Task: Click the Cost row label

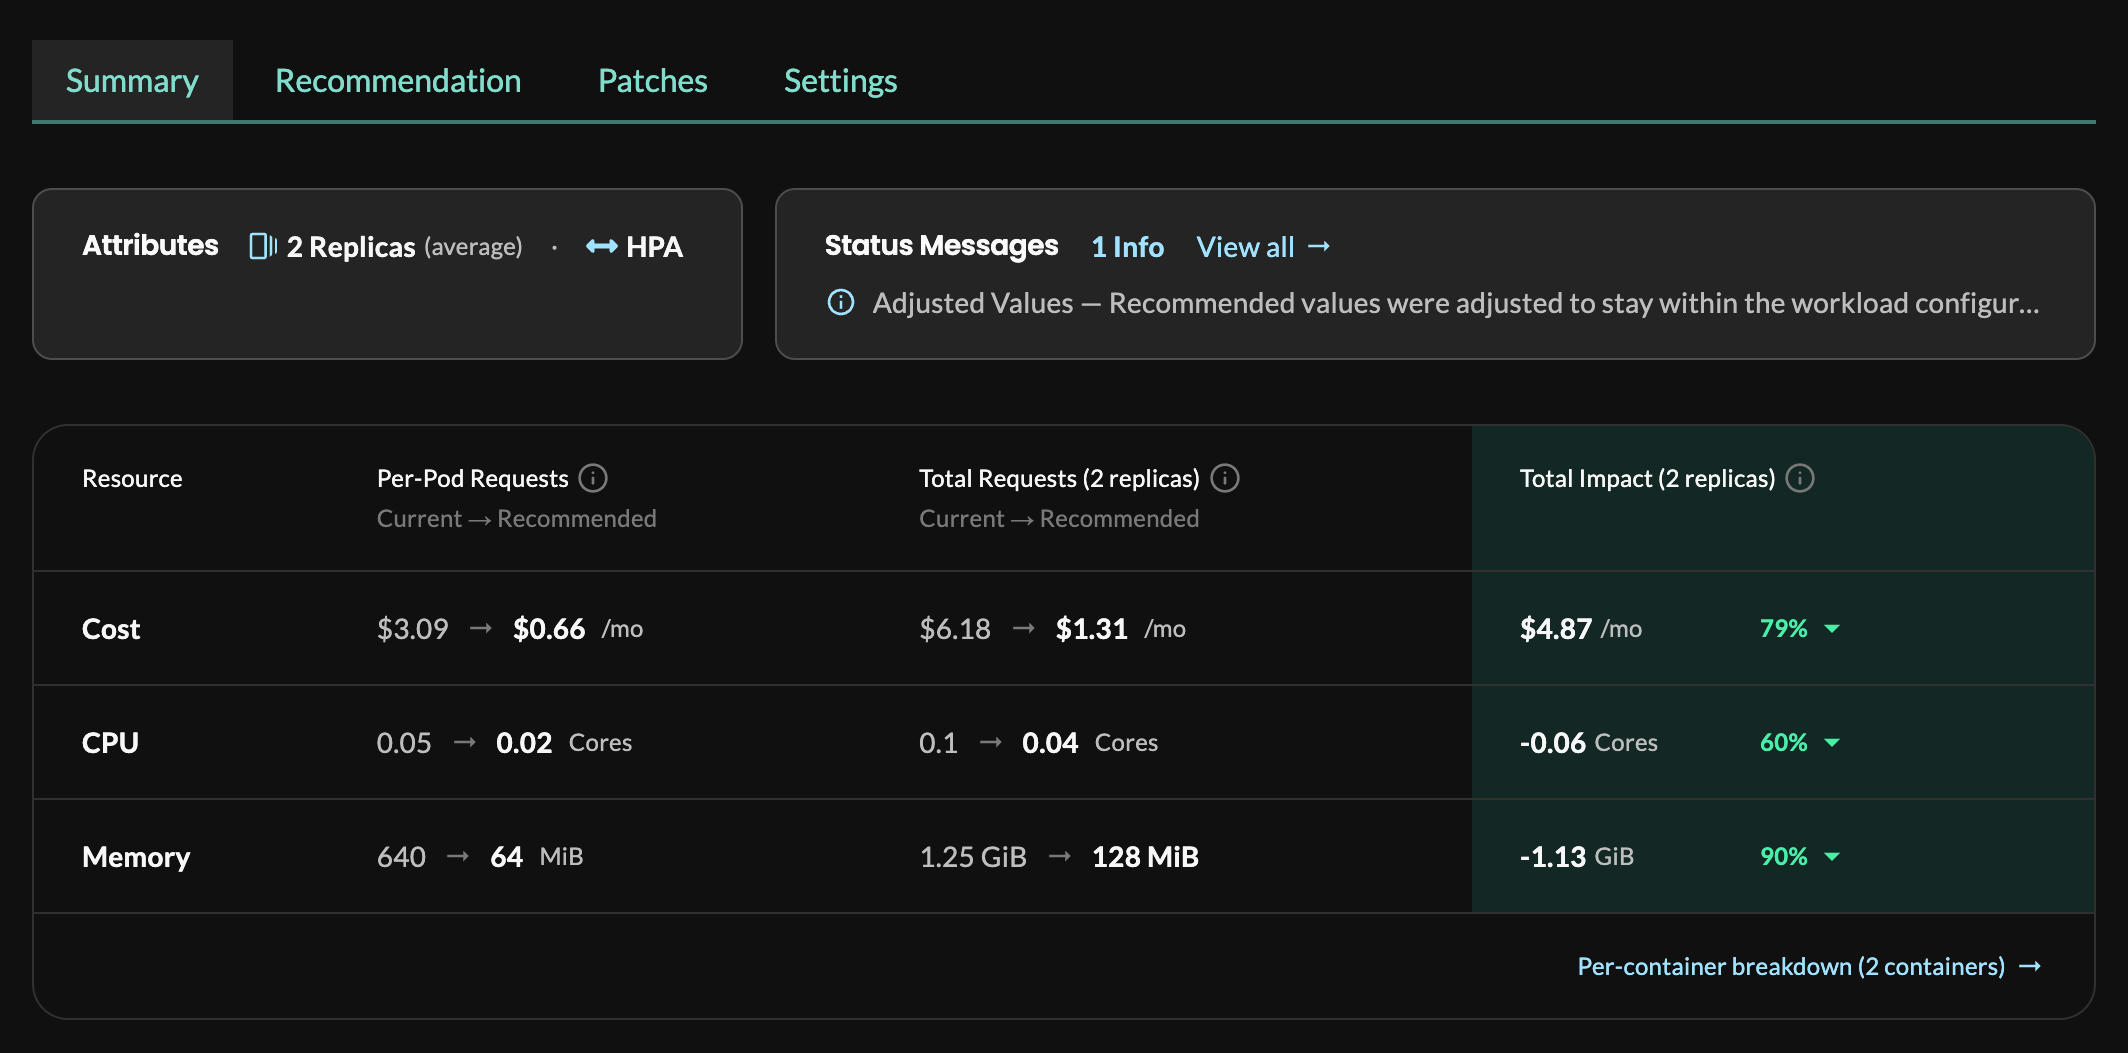Action: pos(111,629)
